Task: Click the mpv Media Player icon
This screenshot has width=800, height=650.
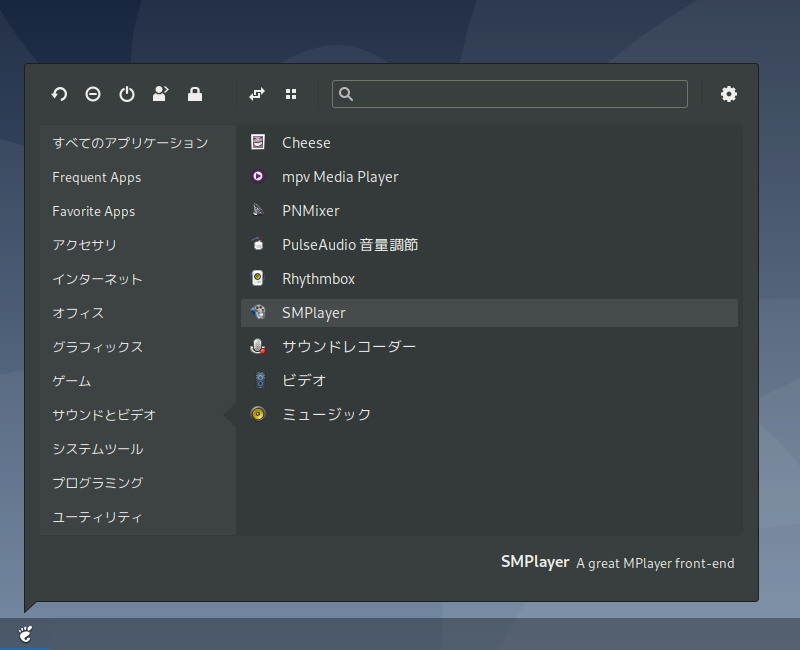Action: click(258, 176)
